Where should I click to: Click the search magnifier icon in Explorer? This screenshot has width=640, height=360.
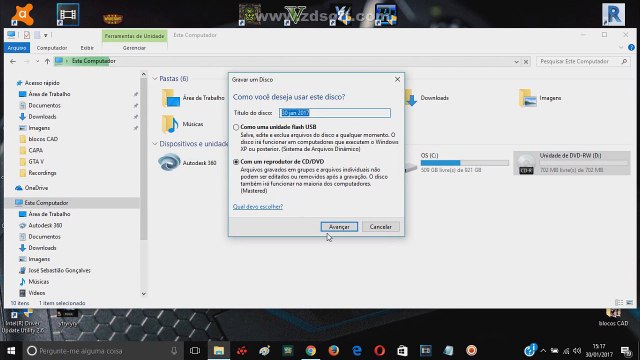point(624,61)
